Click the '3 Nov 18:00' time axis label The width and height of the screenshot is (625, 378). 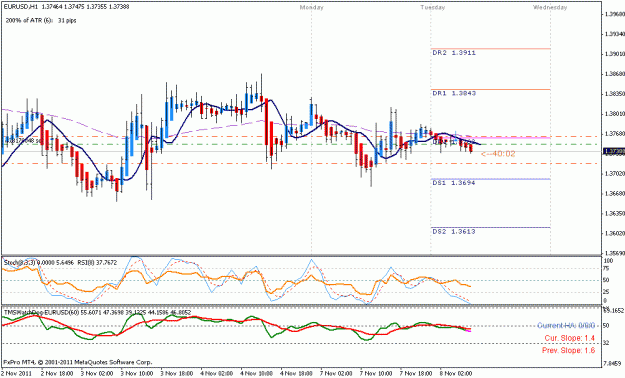pos(177,374)
